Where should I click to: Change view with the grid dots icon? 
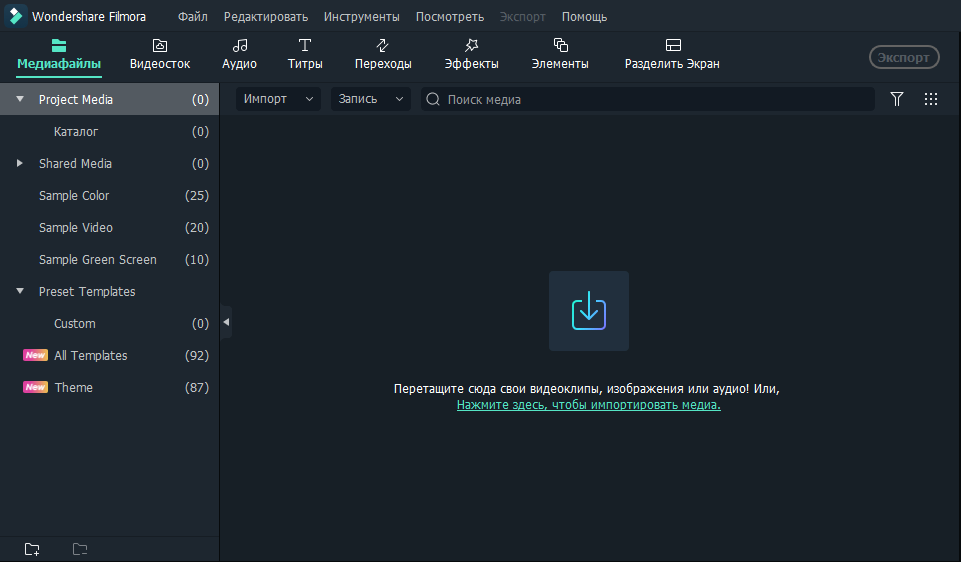pos(930,99)
